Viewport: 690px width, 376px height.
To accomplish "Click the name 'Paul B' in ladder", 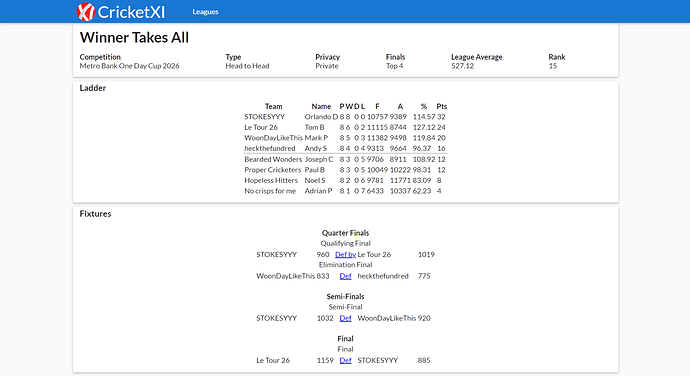I will (x=315, y=170).
